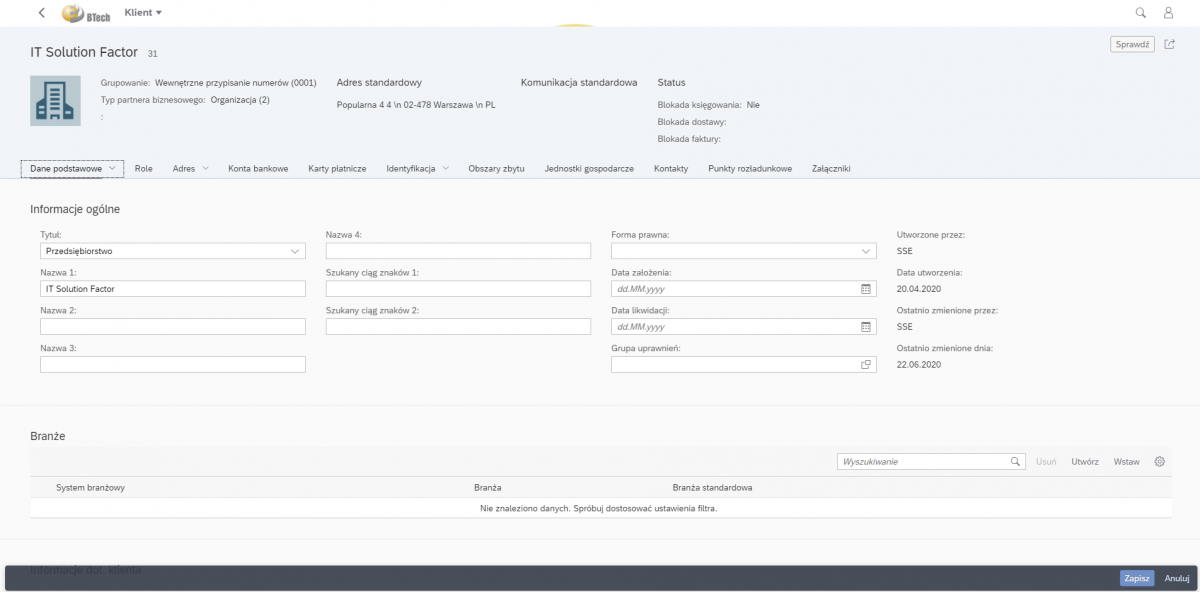1200x592 pixels.
Task: Click the organization building avatar
Action: coord(55,100)
